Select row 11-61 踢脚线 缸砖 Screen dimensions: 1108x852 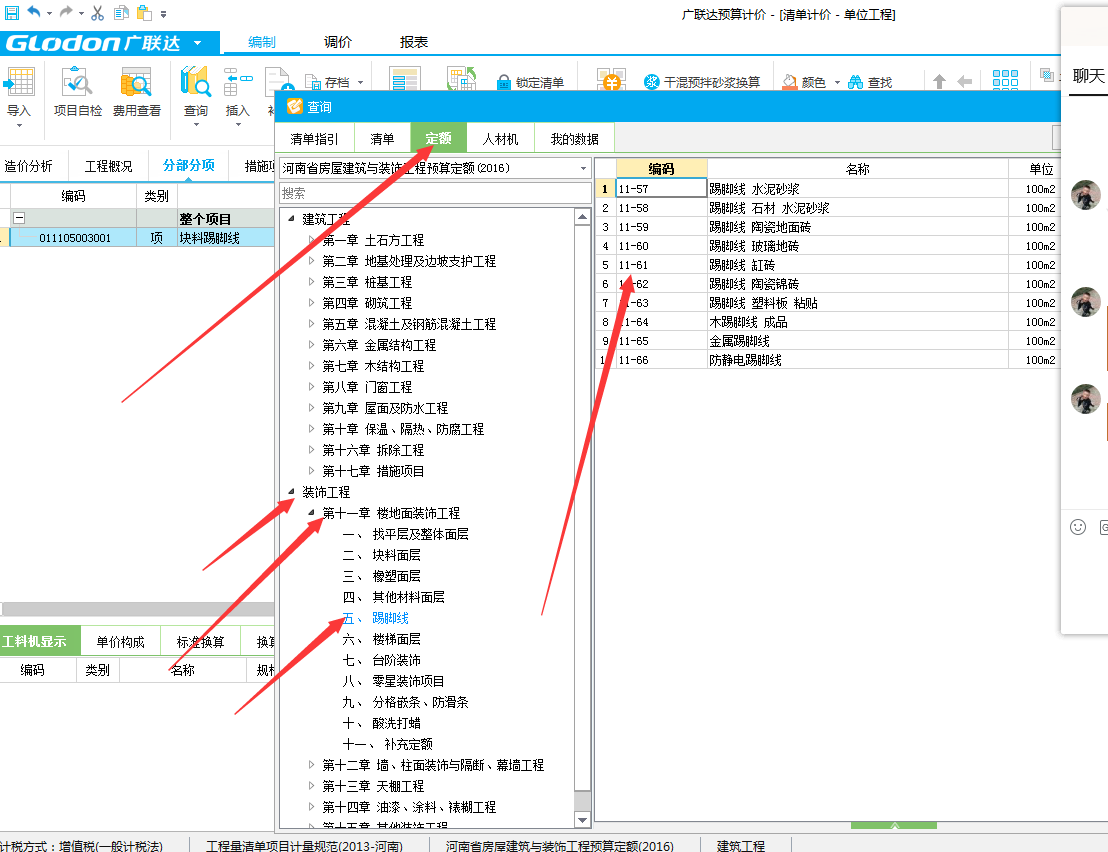point(827,265)
